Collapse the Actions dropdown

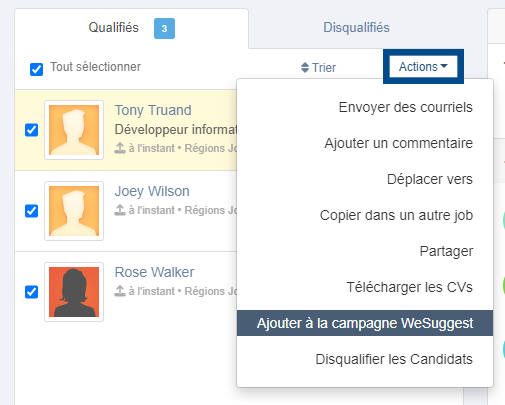coord(423,67)
